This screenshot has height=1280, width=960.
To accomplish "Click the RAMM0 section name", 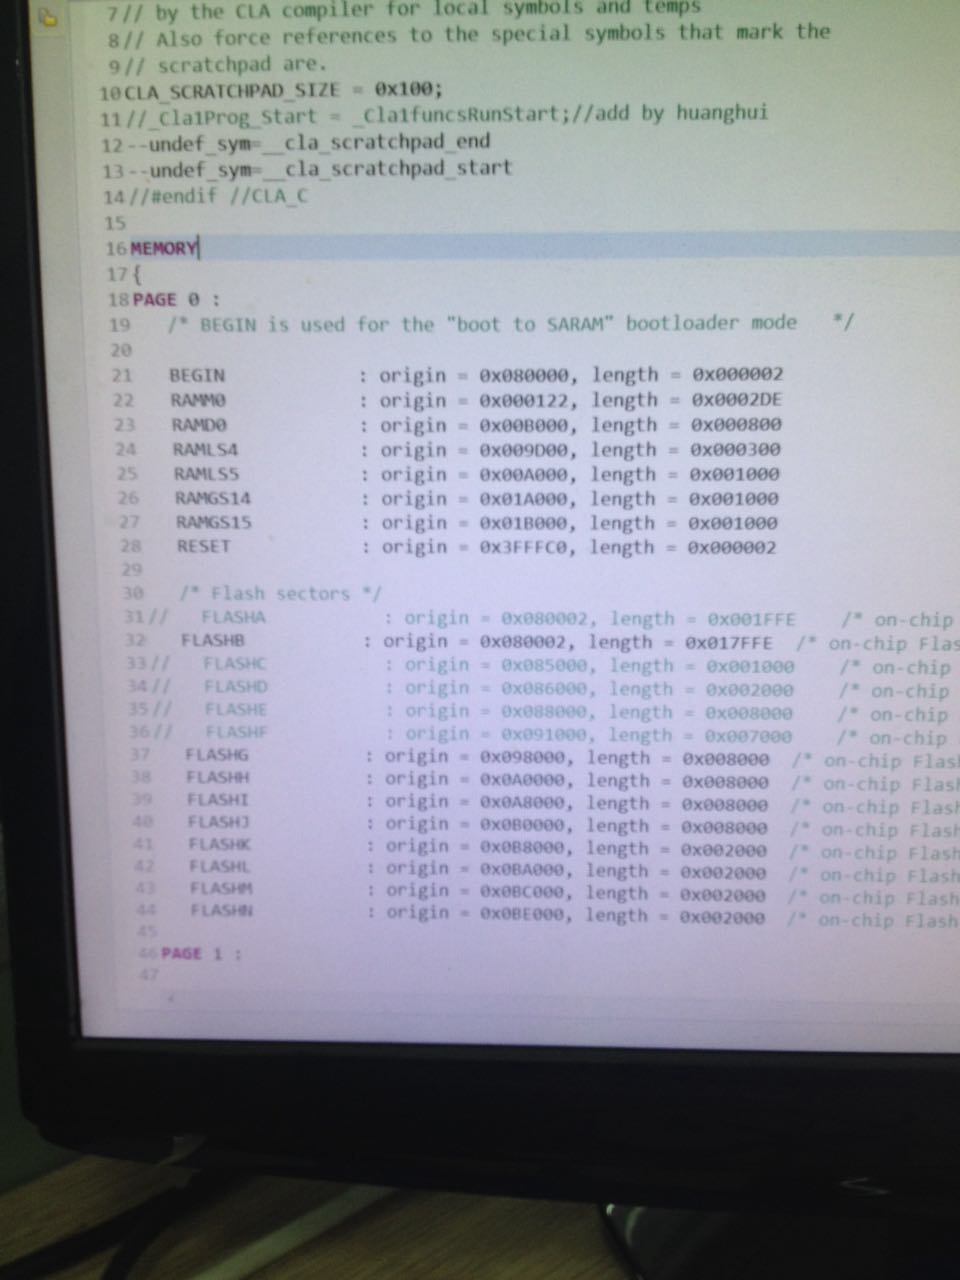I will tap(198, 400).
